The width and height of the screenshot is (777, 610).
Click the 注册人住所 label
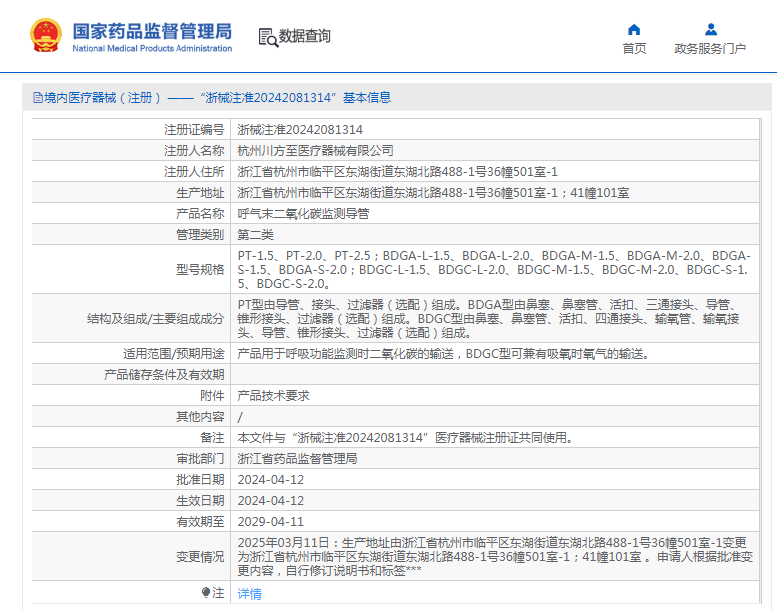[x=194, y=171]
